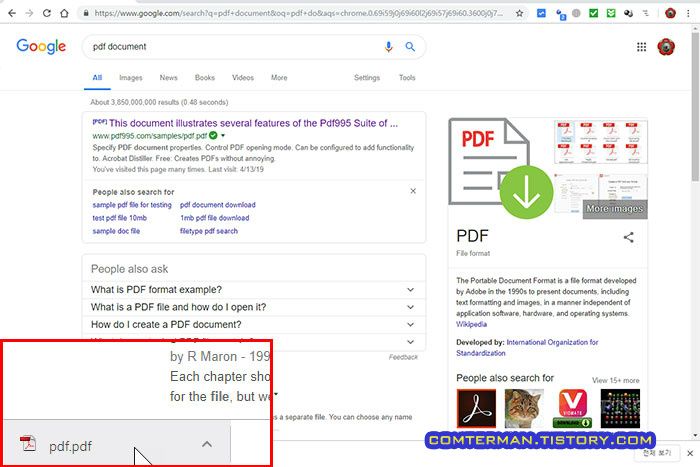The height and width of the screenshot is (467, 700).
Task: Click the browser address bar URL
Action: (x=298, y=13)
